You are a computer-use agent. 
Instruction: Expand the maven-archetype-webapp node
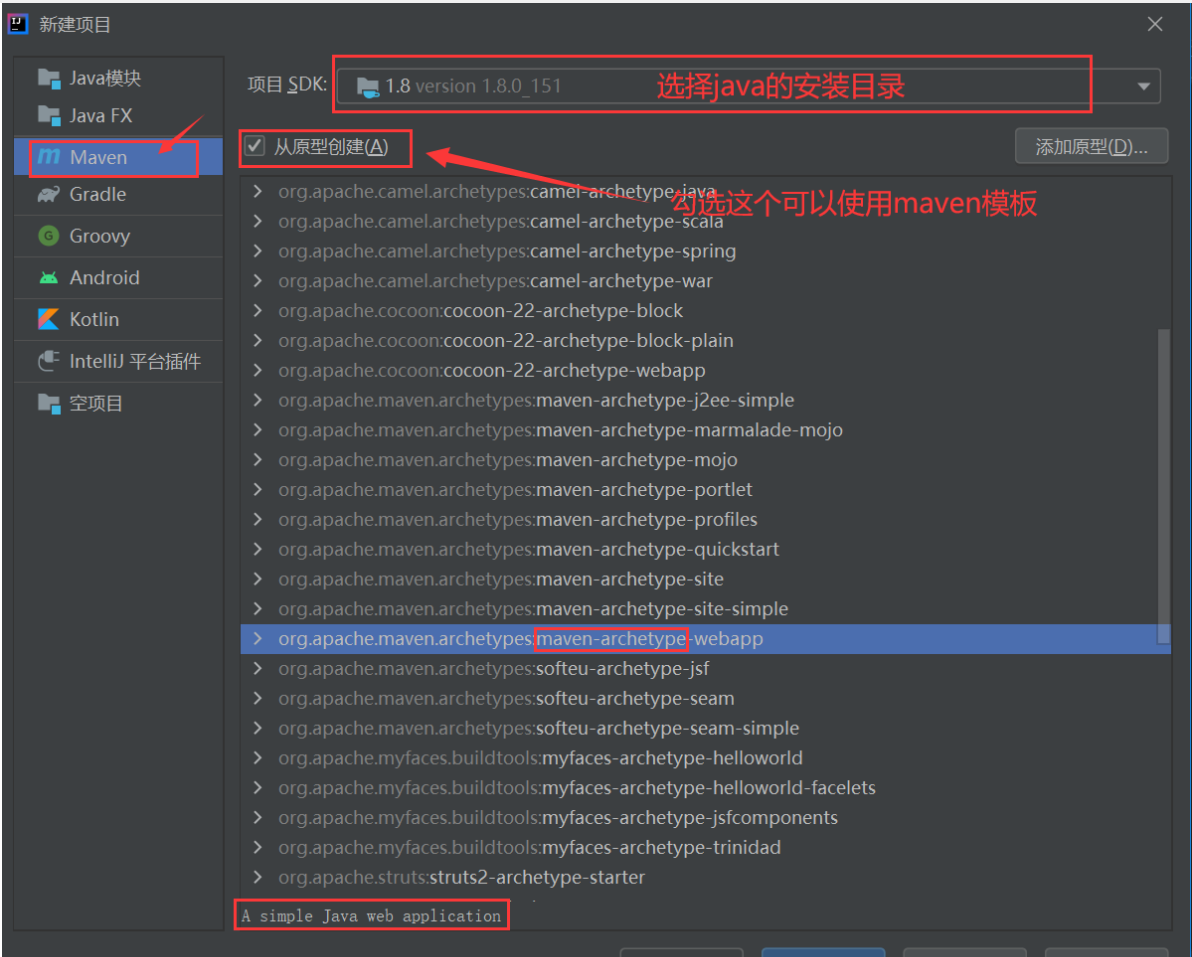pyautogui.click(x=258, y=639)
